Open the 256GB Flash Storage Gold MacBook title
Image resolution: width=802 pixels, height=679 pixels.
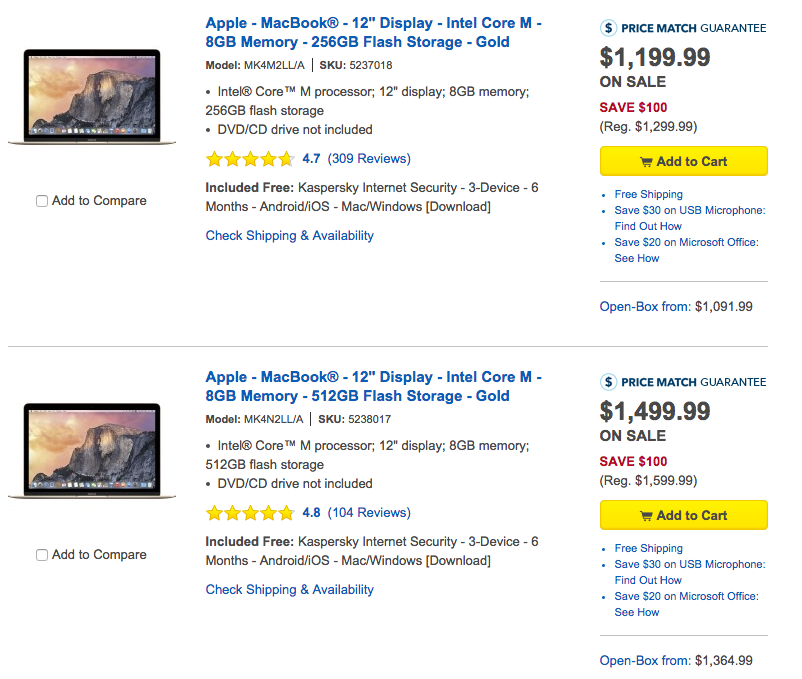pos(373,32)
